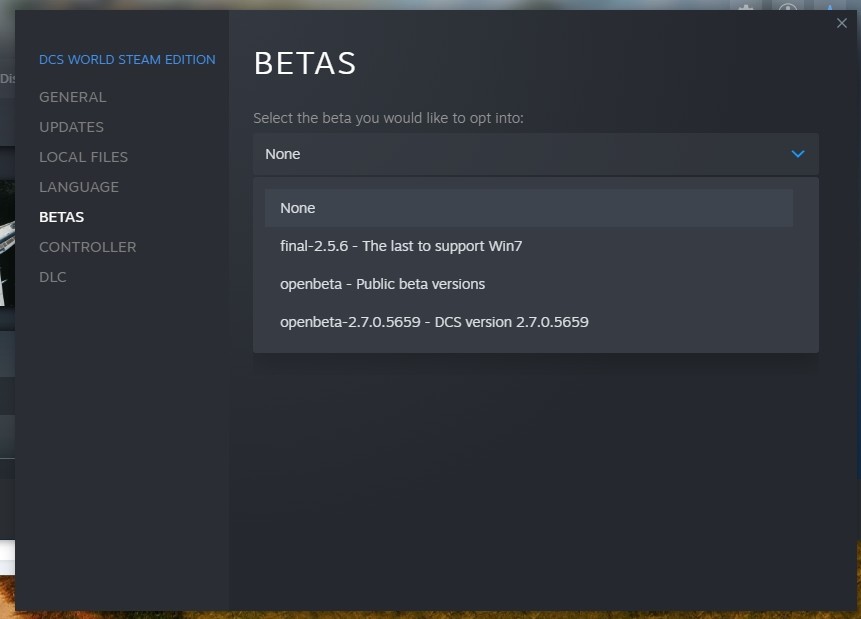Screen dimensions: 861x619
Task: Click the blue chevron on beta dropdown
Action: pos(797,154)
